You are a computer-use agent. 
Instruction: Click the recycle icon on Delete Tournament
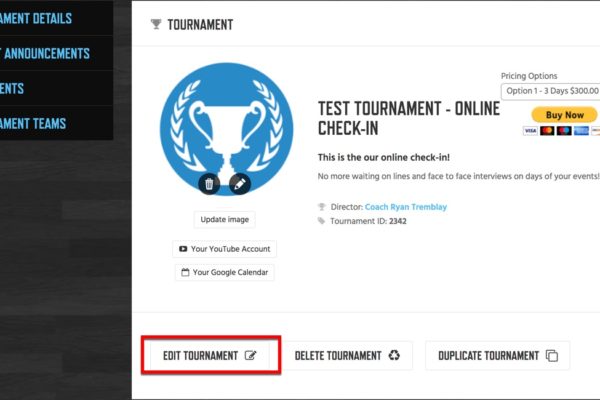click(x=394, y=355)
